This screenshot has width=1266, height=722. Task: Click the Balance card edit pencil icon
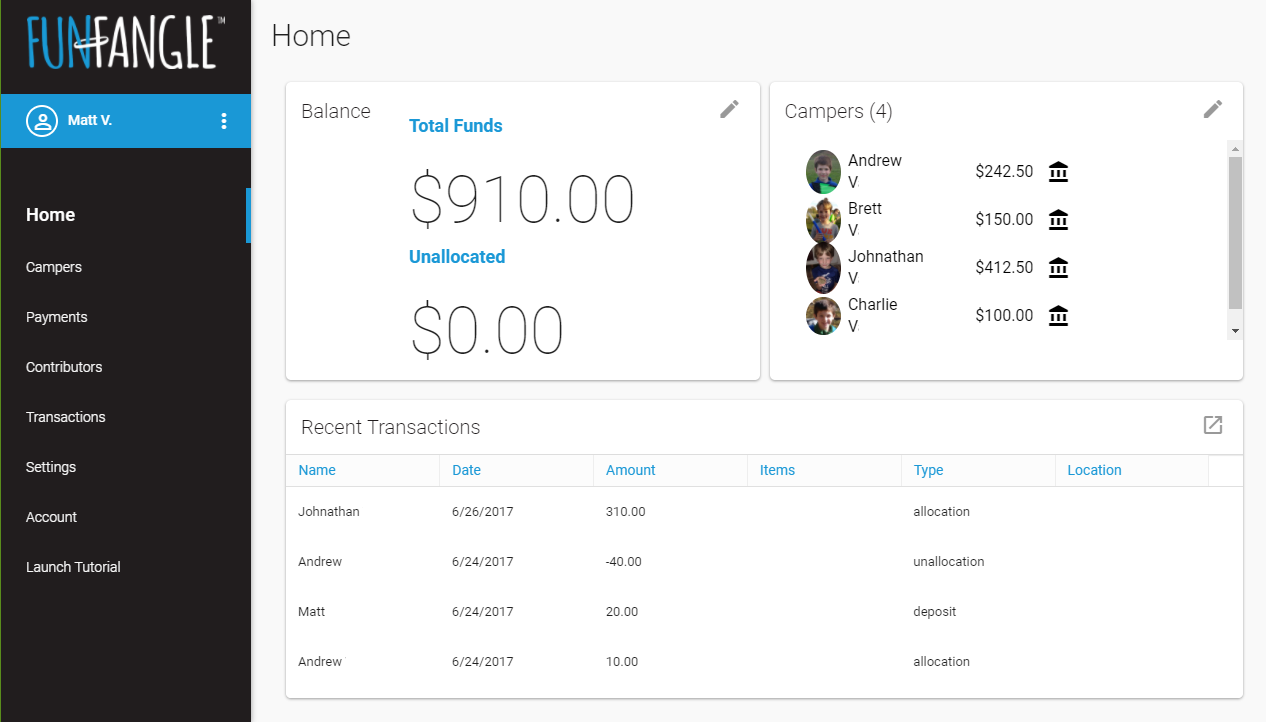[729, 109]
